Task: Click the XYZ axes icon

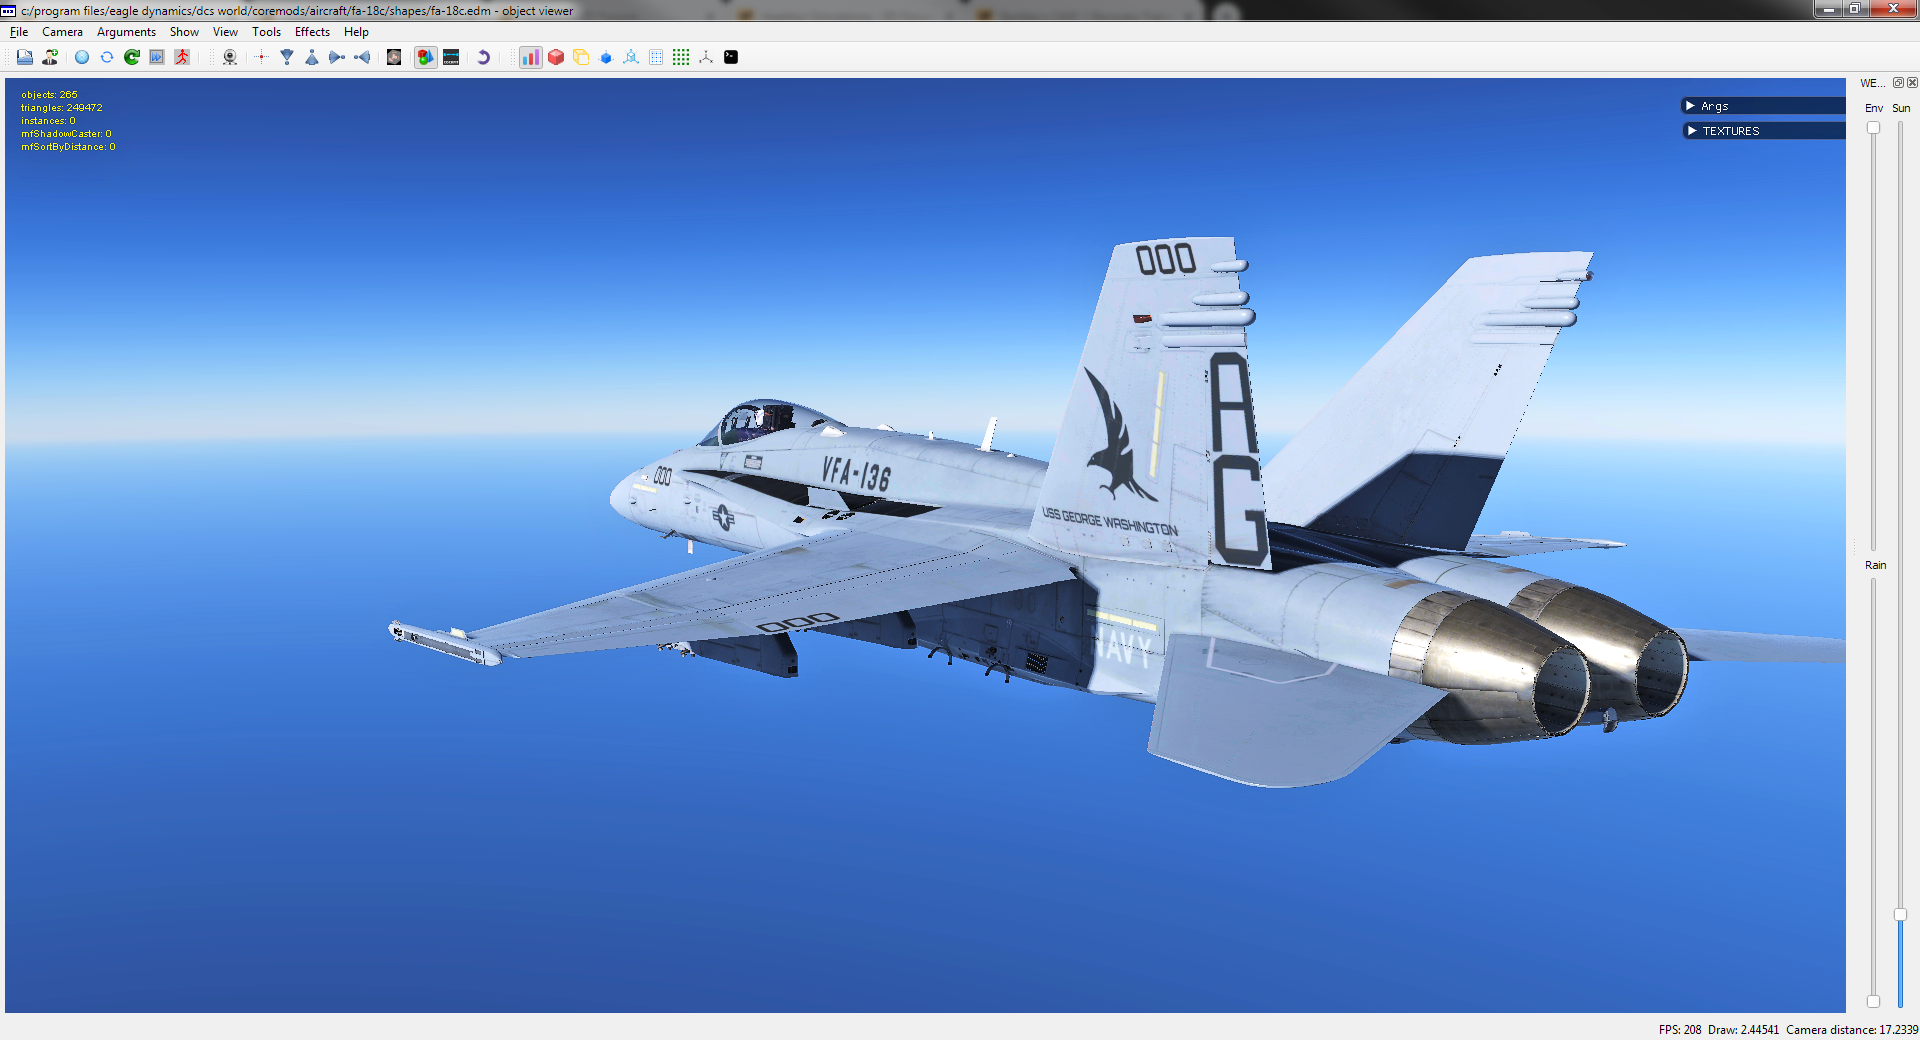Action: (706, 57)
